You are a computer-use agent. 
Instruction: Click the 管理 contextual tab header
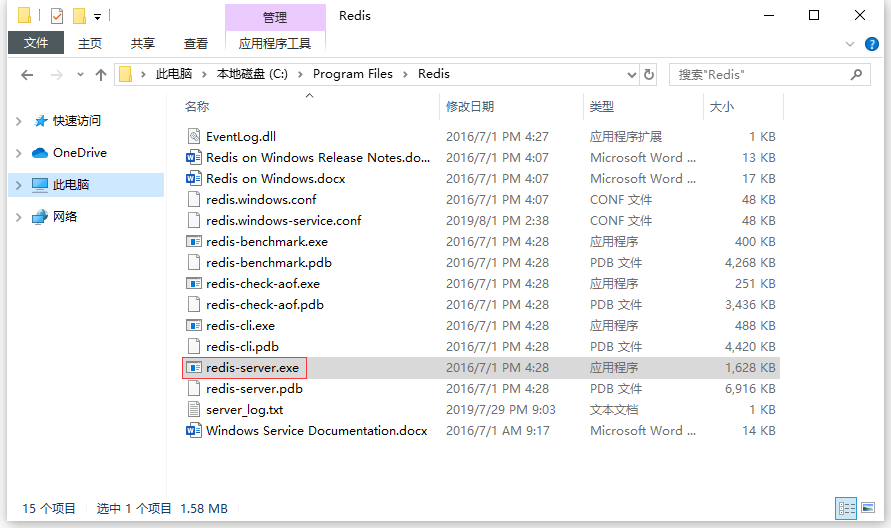tap(275, 17)
